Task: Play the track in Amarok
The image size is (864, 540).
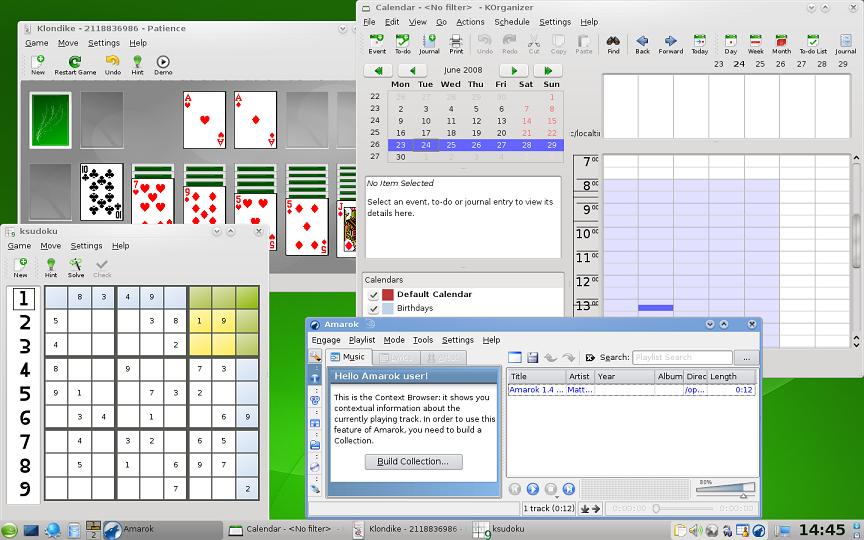Action: point(532,489)
